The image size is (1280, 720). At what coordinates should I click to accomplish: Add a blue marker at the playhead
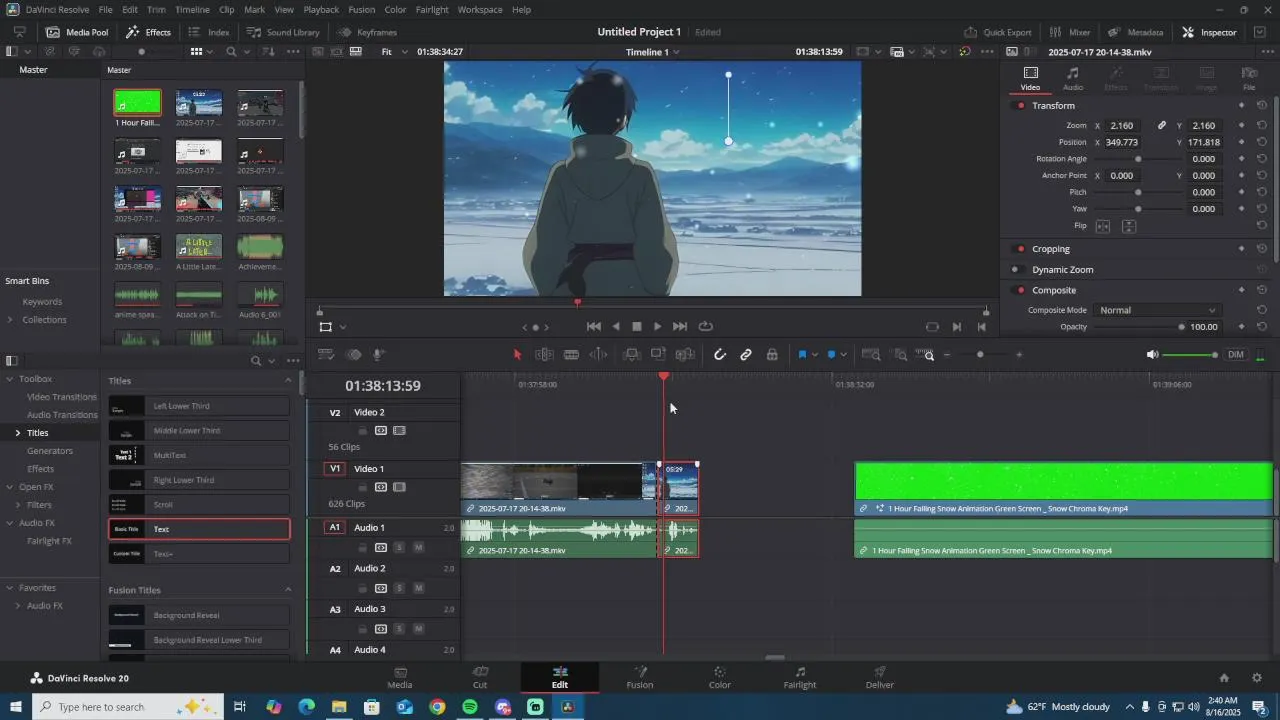pos(831,355)
